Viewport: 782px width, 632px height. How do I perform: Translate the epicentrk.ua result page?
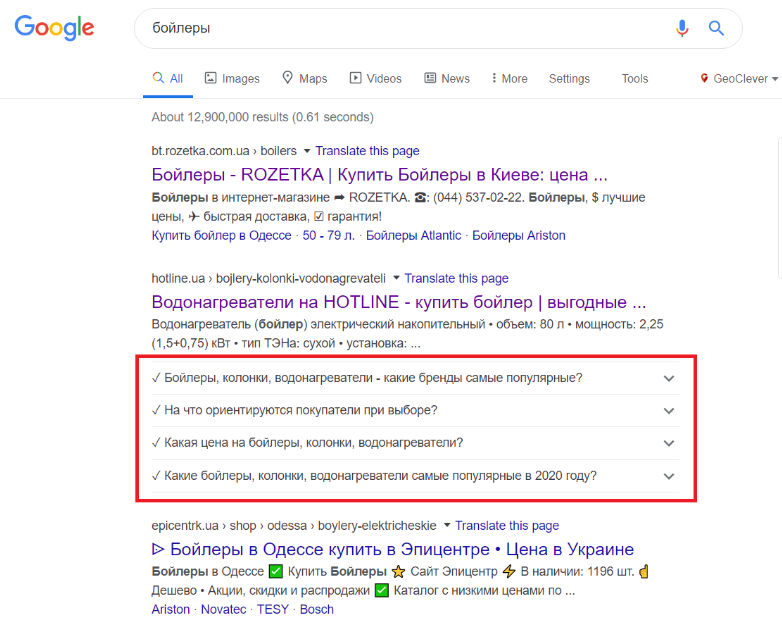[x=507, y=525]
